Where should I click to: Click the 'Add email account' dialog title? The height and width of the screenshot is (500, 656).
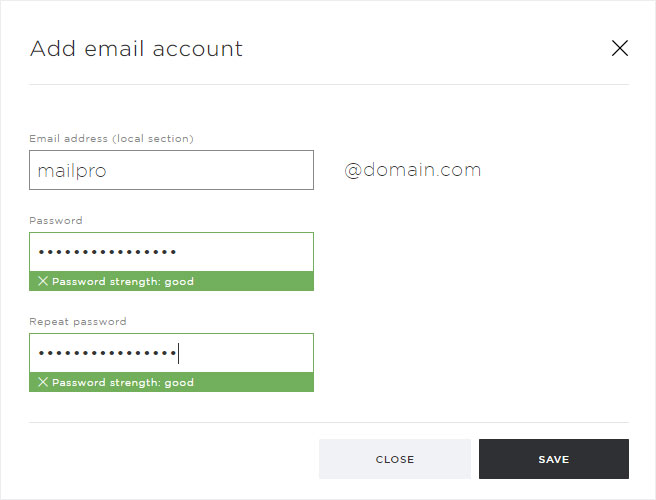tap(136, 49)
